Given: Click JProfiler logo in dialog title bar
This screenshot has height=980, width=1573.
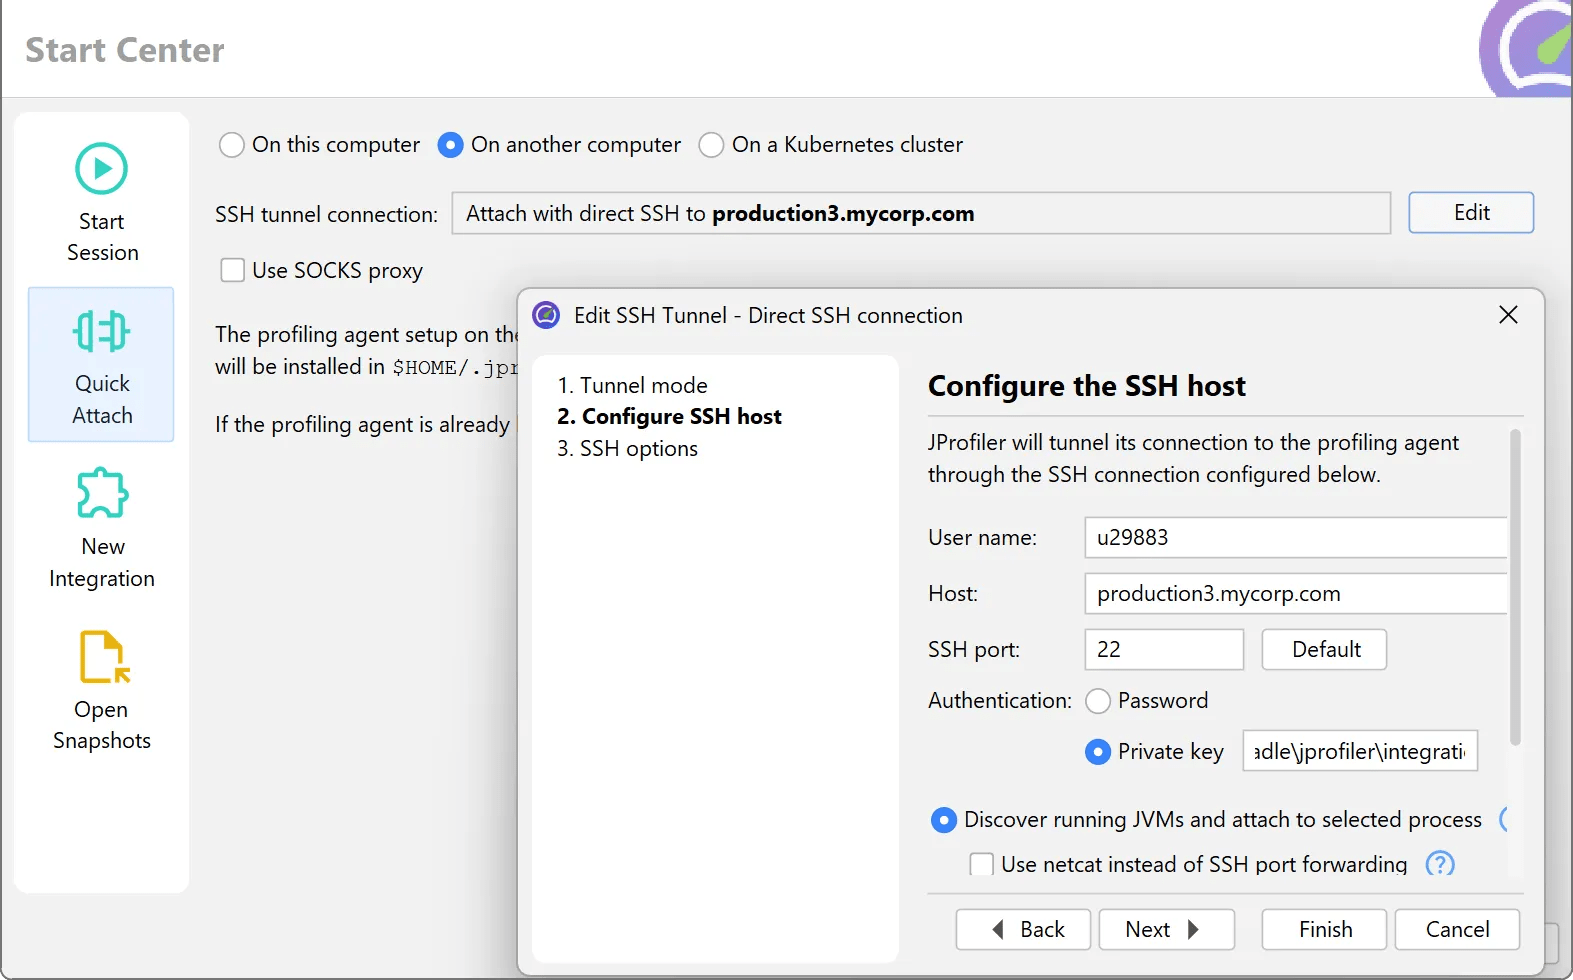Looking at the screenshot, I should [546, 316].
